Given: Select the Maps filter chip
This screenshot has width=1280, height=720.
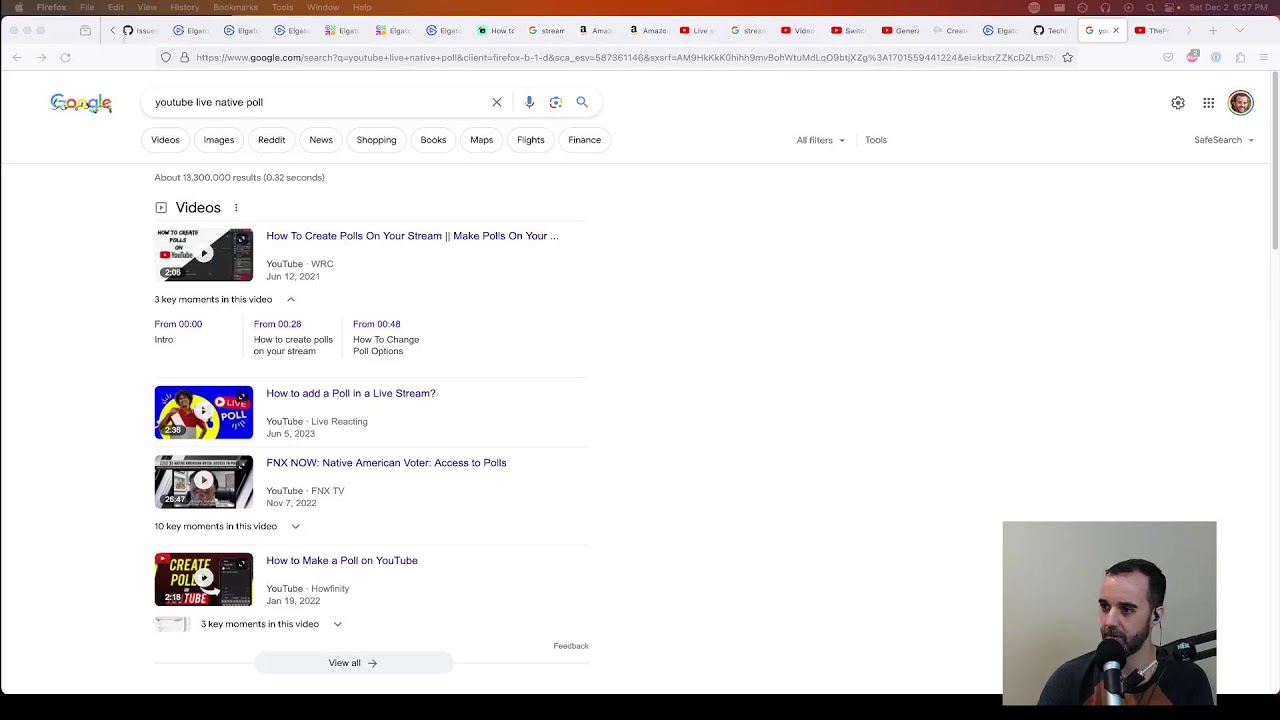Looking at the screenshot, I should point(482,140).
